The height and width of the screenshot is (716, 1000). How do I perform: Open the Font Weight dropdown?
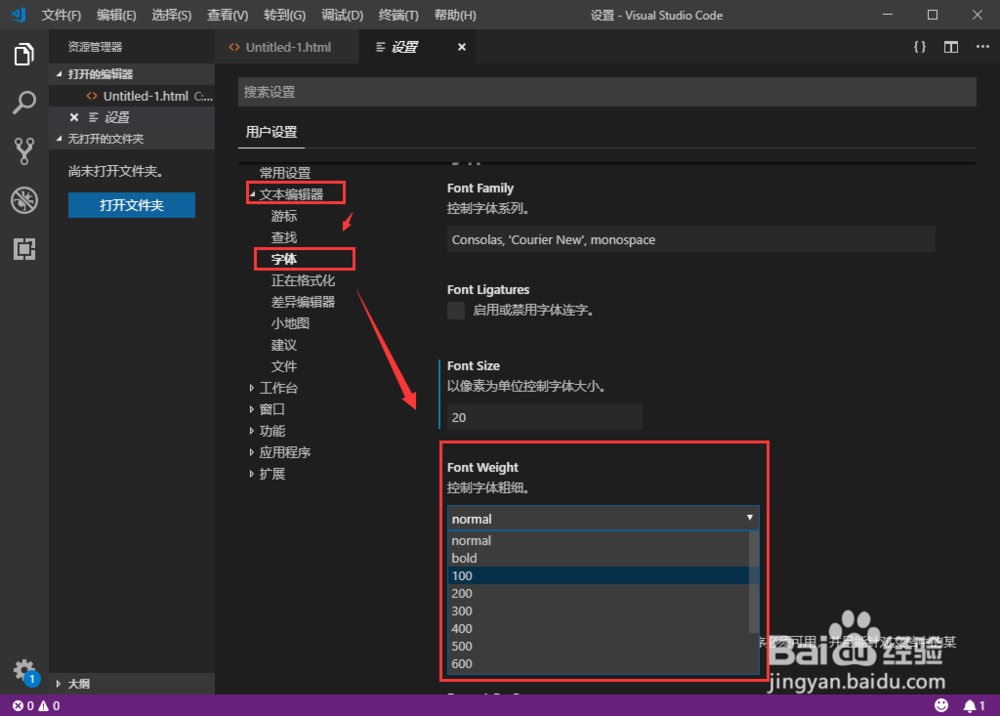coord(603,519)
